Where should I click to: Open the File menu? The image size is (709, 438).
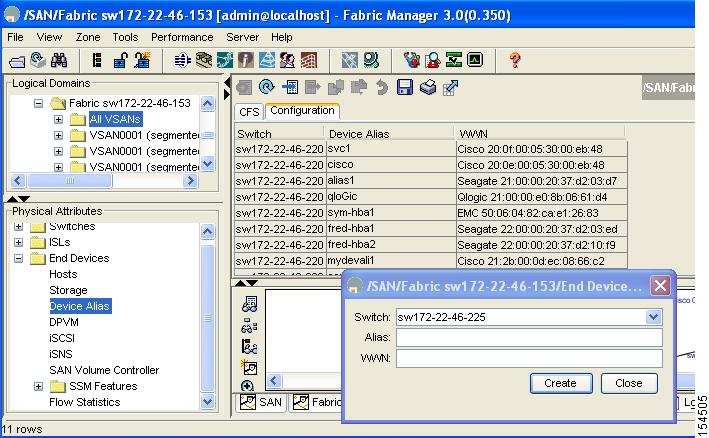coord(15,37)
